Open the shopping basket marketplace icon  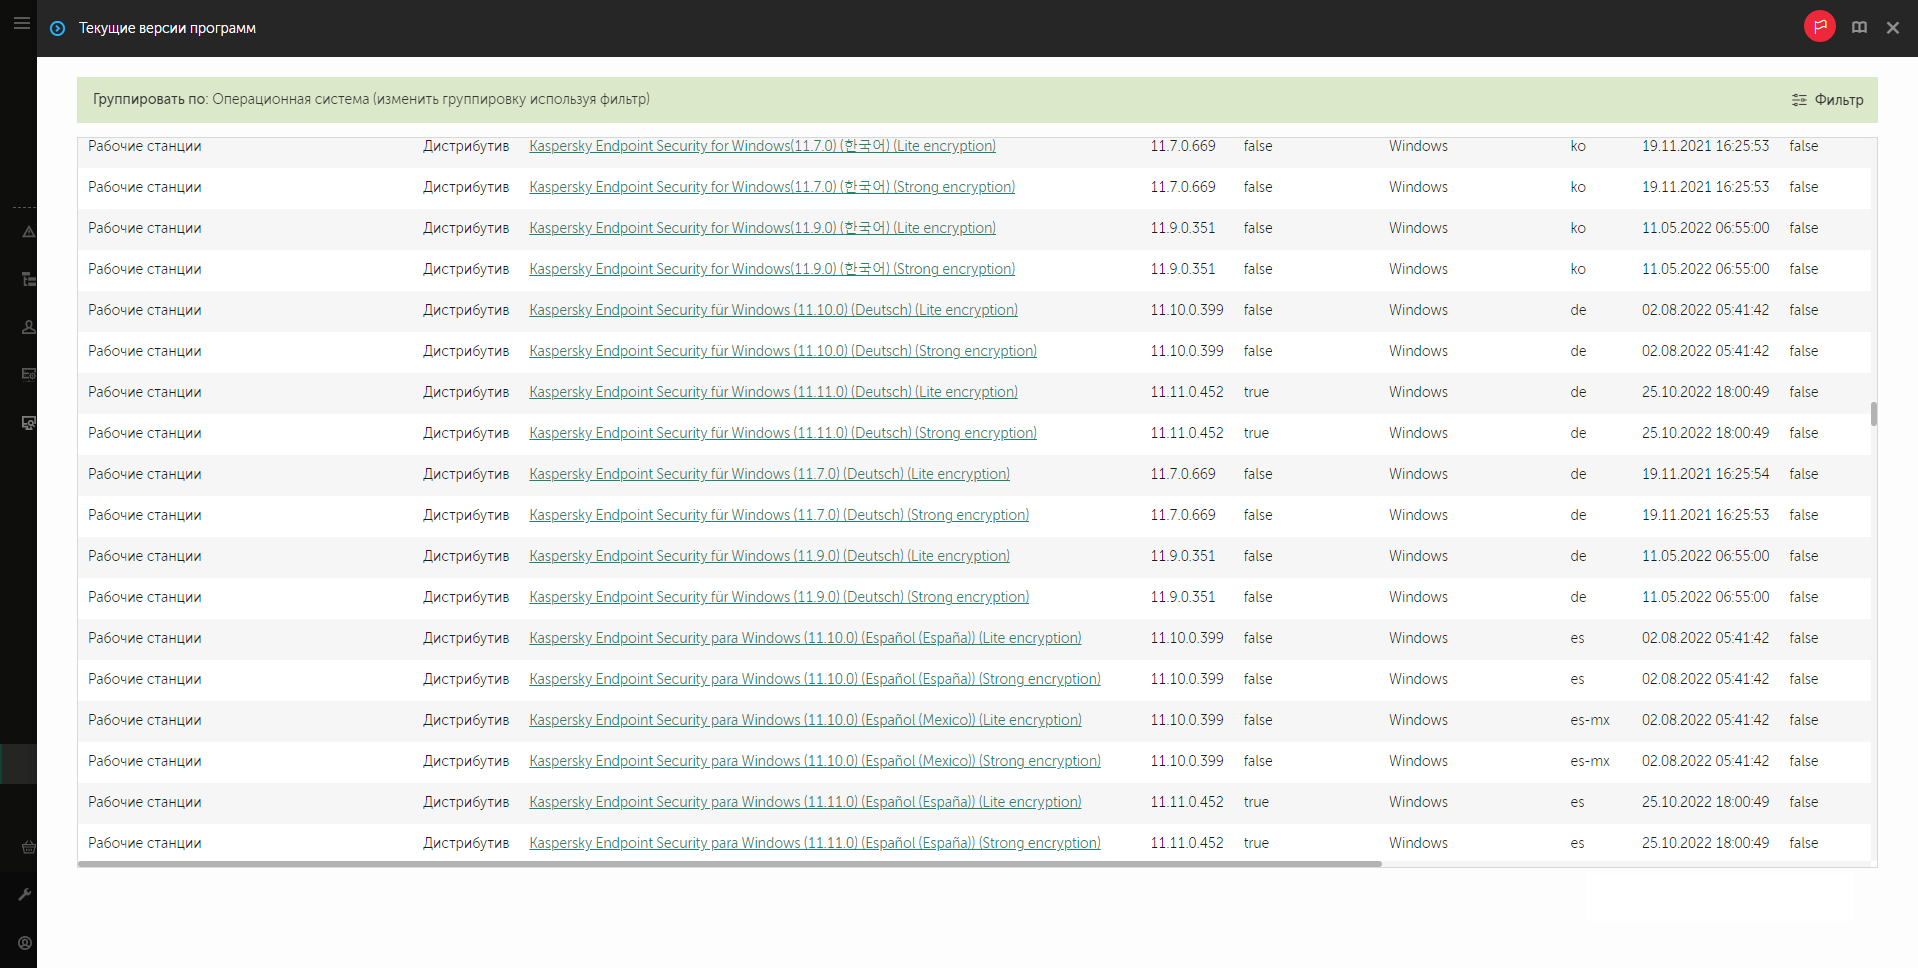(29, 847)
